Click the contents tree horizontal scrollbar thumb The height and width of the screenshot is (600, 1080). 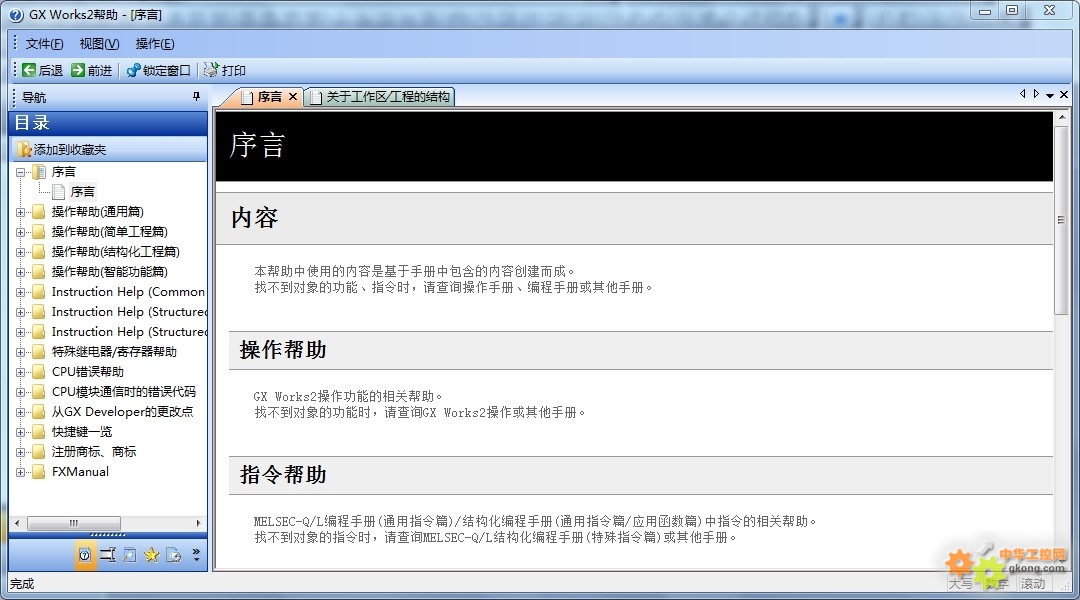(x=74, y=524)
